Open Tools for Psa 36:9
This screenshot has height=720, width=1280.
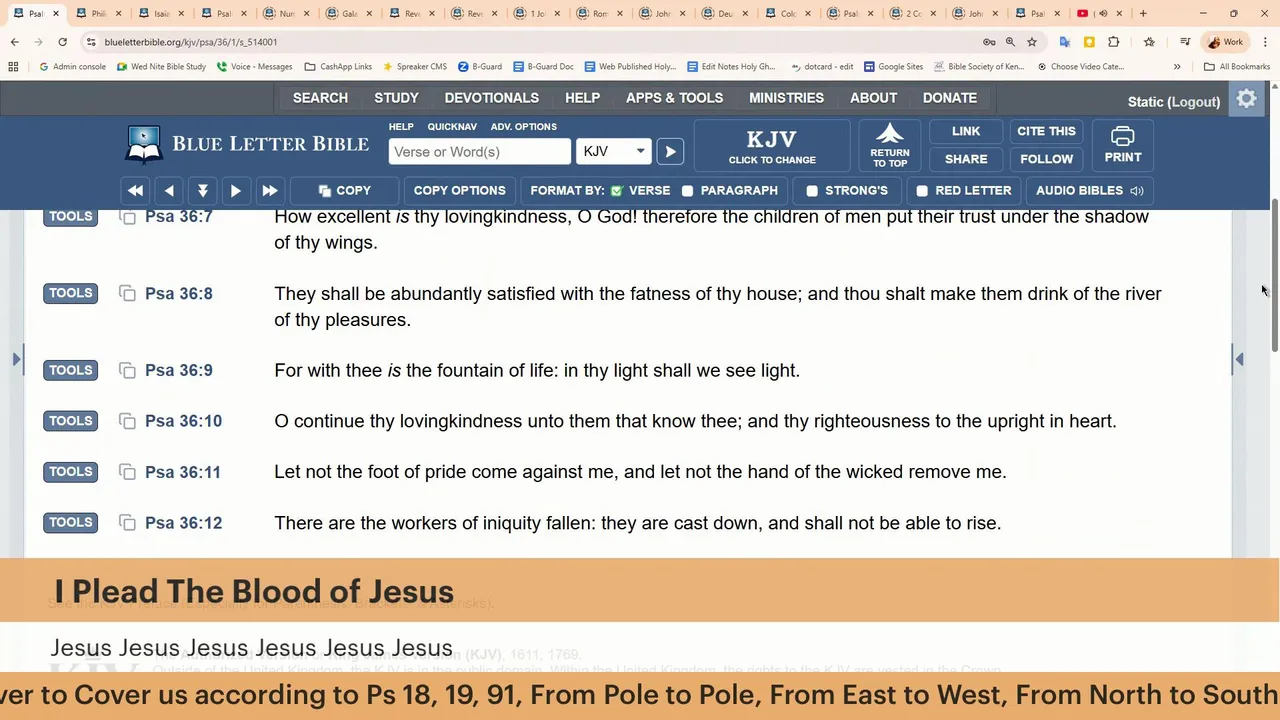70,370
